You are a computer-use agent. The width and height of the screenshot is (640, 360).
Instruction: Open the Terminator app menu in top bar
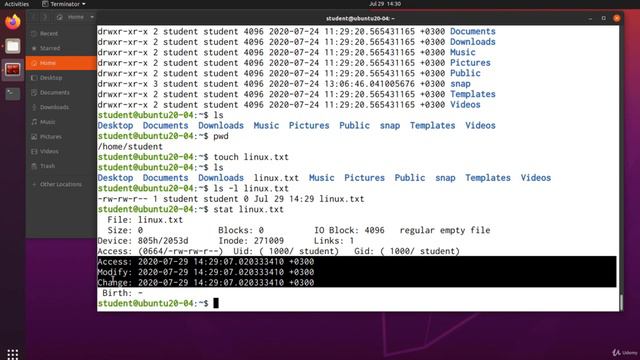[x=64, y=4]
